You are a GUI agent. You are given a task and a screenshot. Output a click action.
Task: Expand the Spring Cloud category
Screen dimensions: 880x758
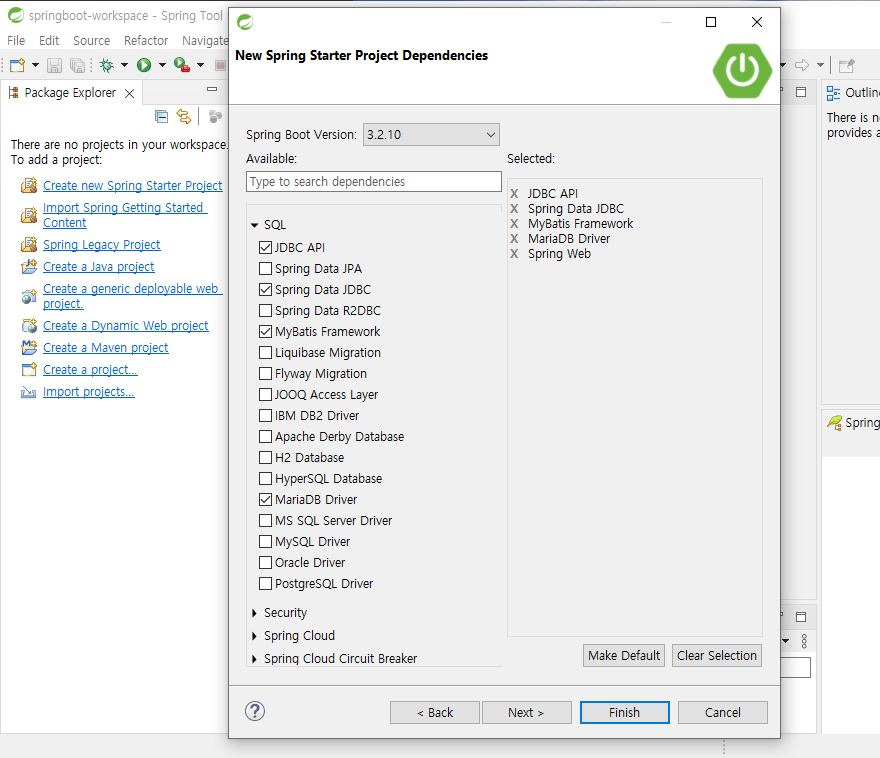[254, 636]
